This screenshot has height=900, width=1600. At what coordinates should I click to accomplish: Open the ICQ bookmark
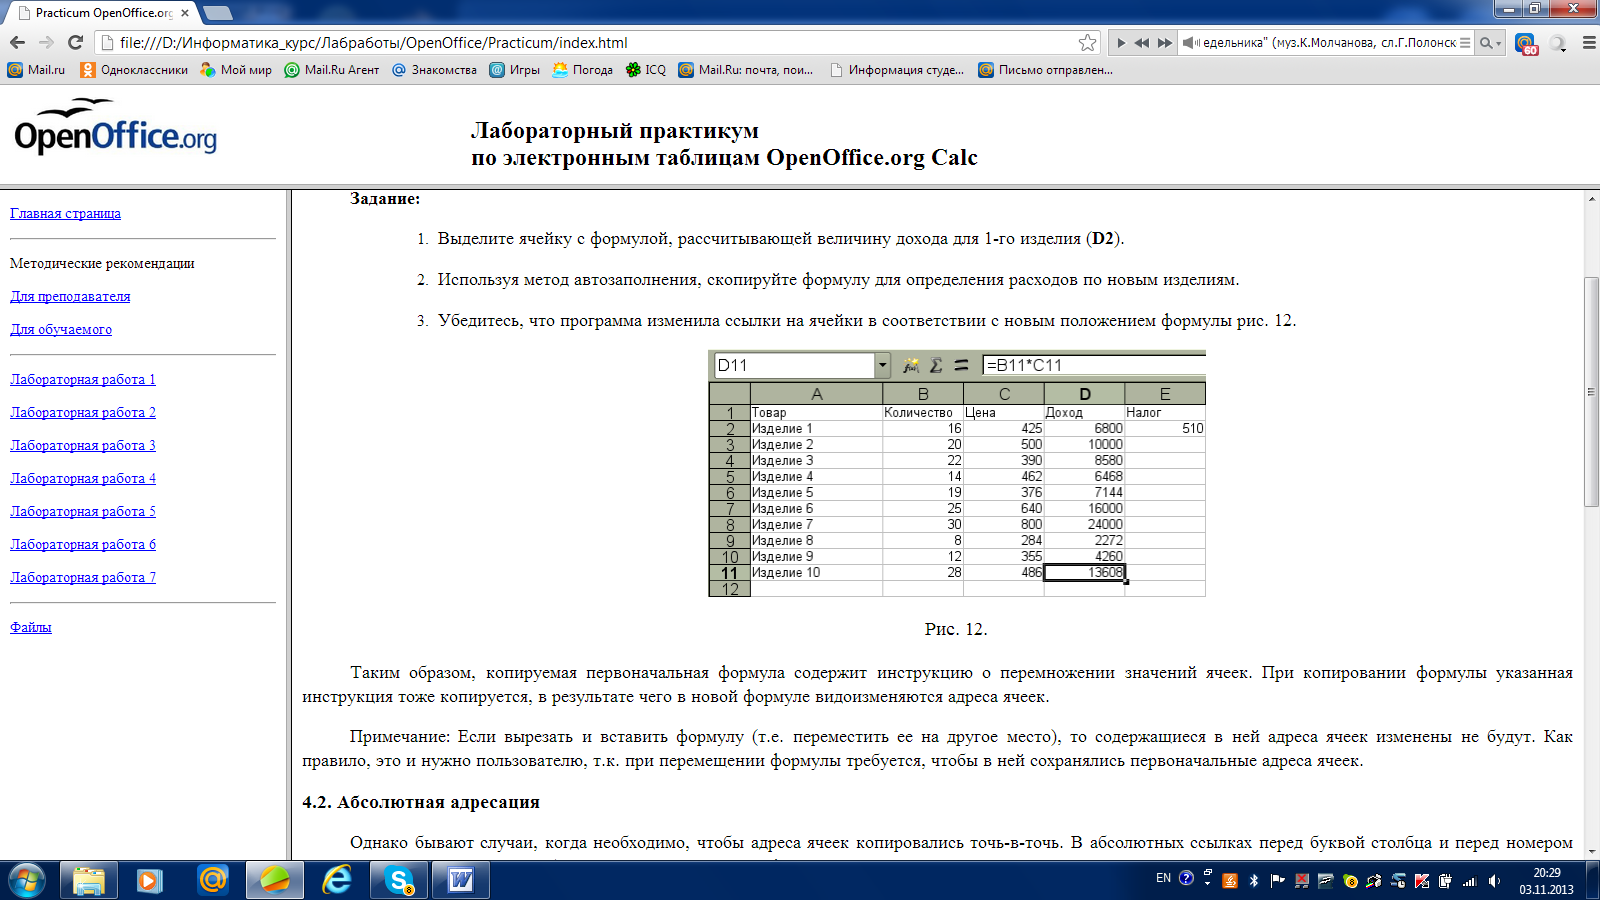(x=645, y=70)
